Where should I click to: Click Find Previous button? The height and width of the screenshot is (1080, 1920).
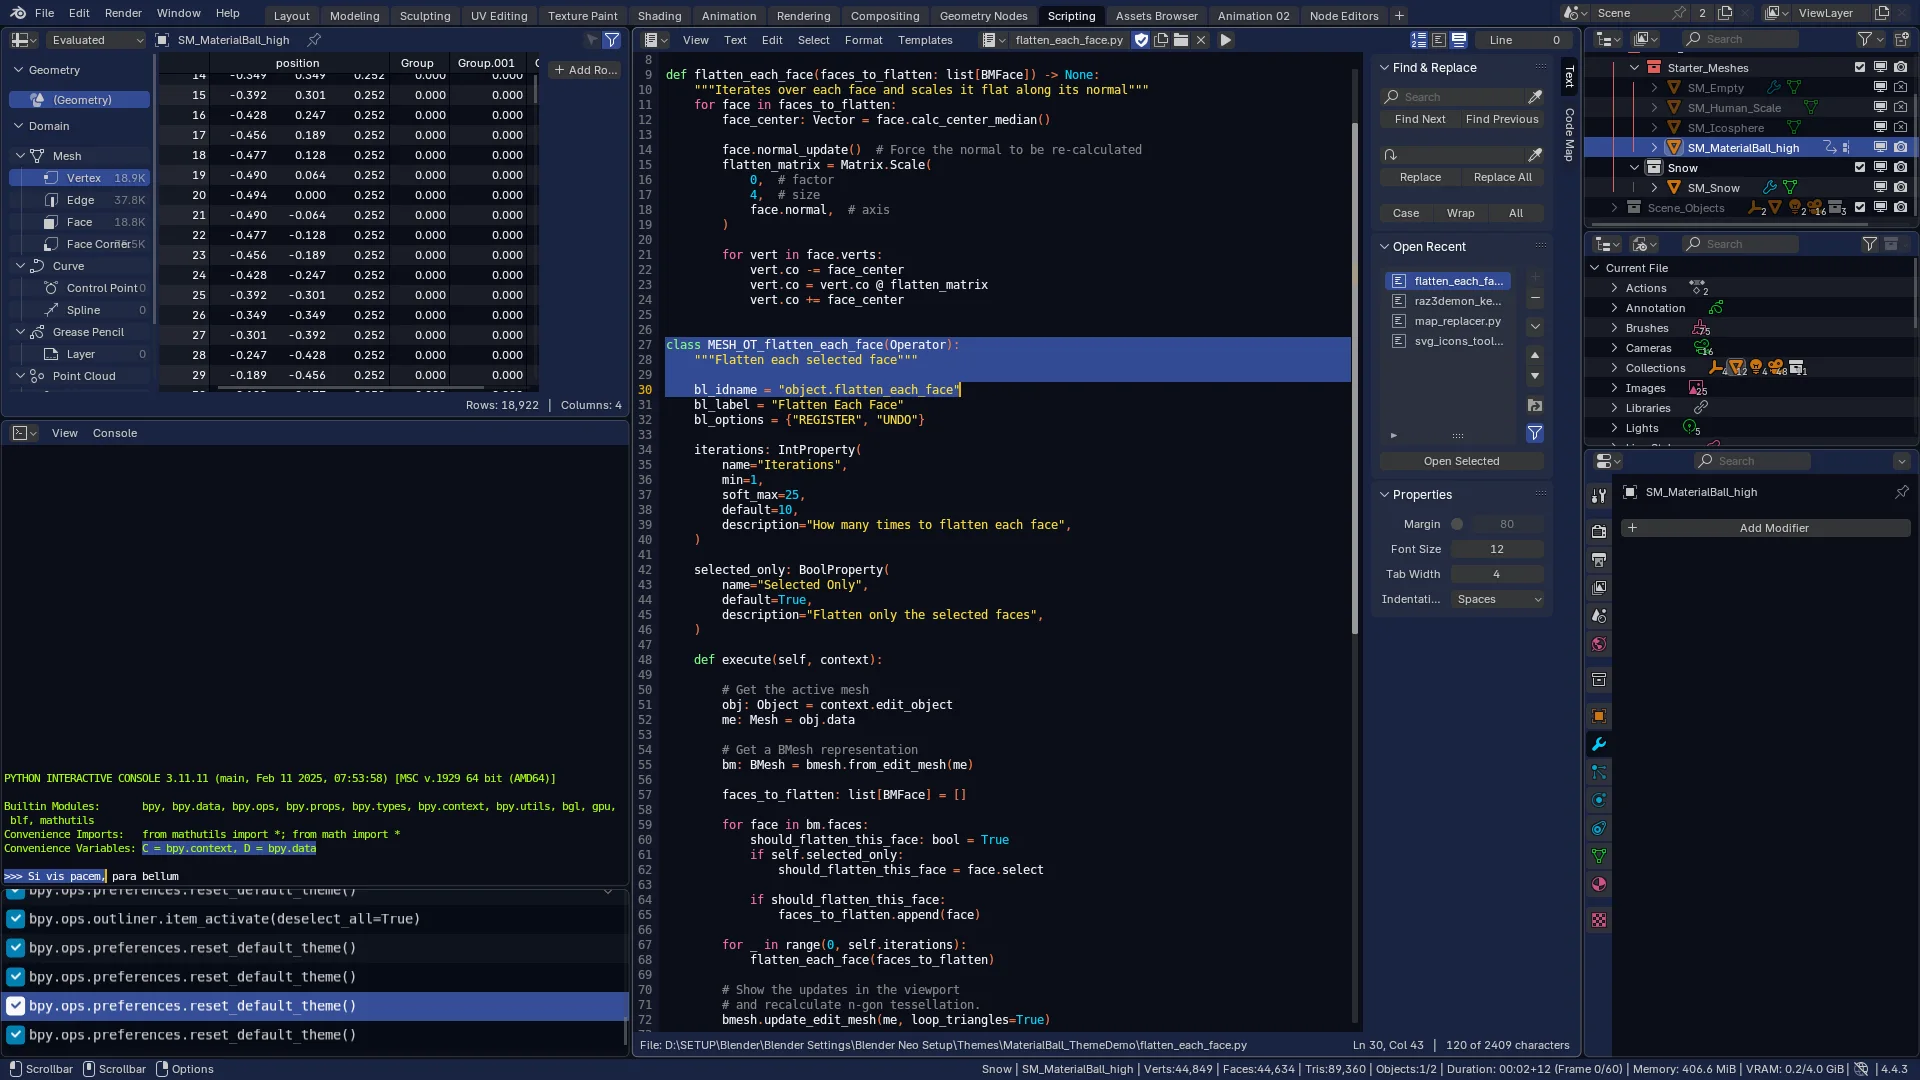pos(1502,119)
